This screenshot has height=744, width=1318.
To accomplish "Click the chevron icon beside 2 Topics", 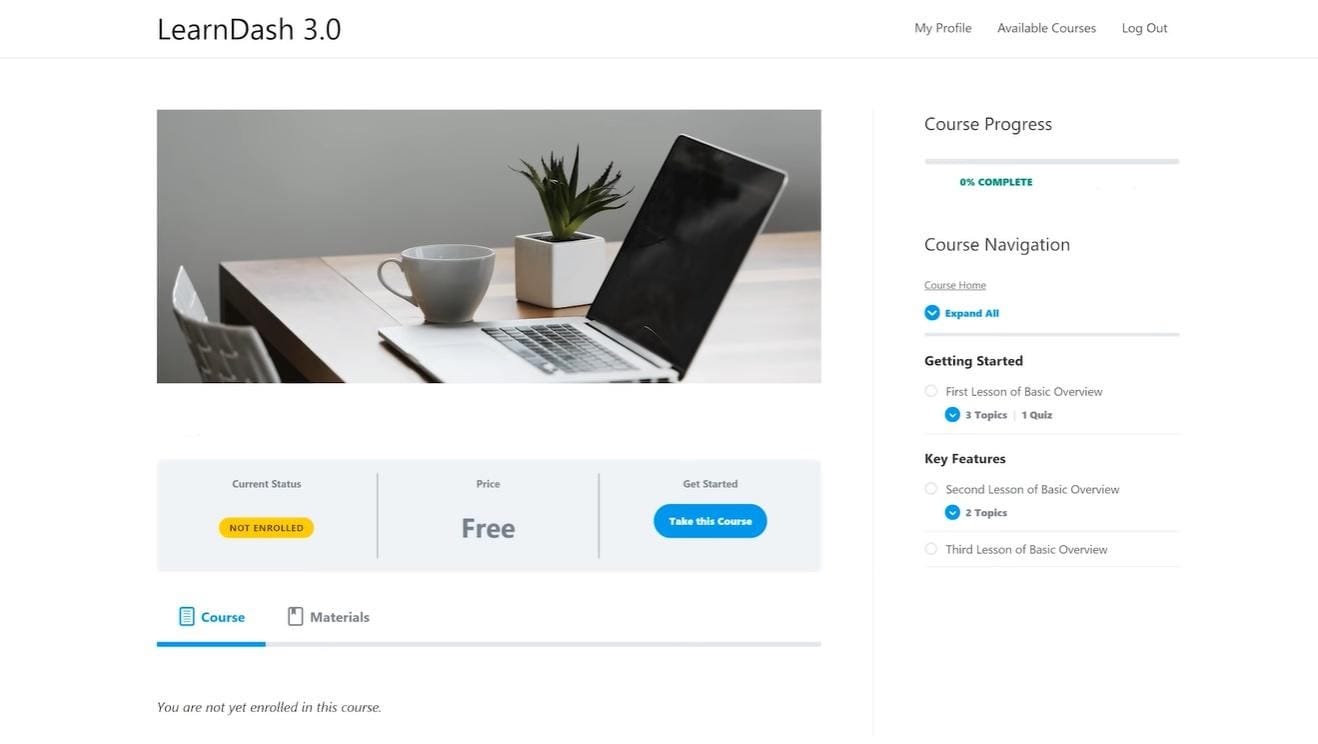I will pyautogui.click(x=952, y=513).
